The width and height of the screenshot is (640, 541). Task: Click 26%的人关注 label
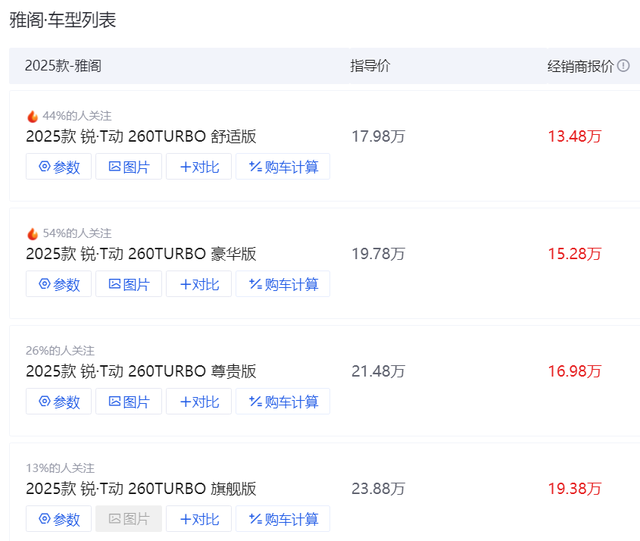click(x=60, y=351)
